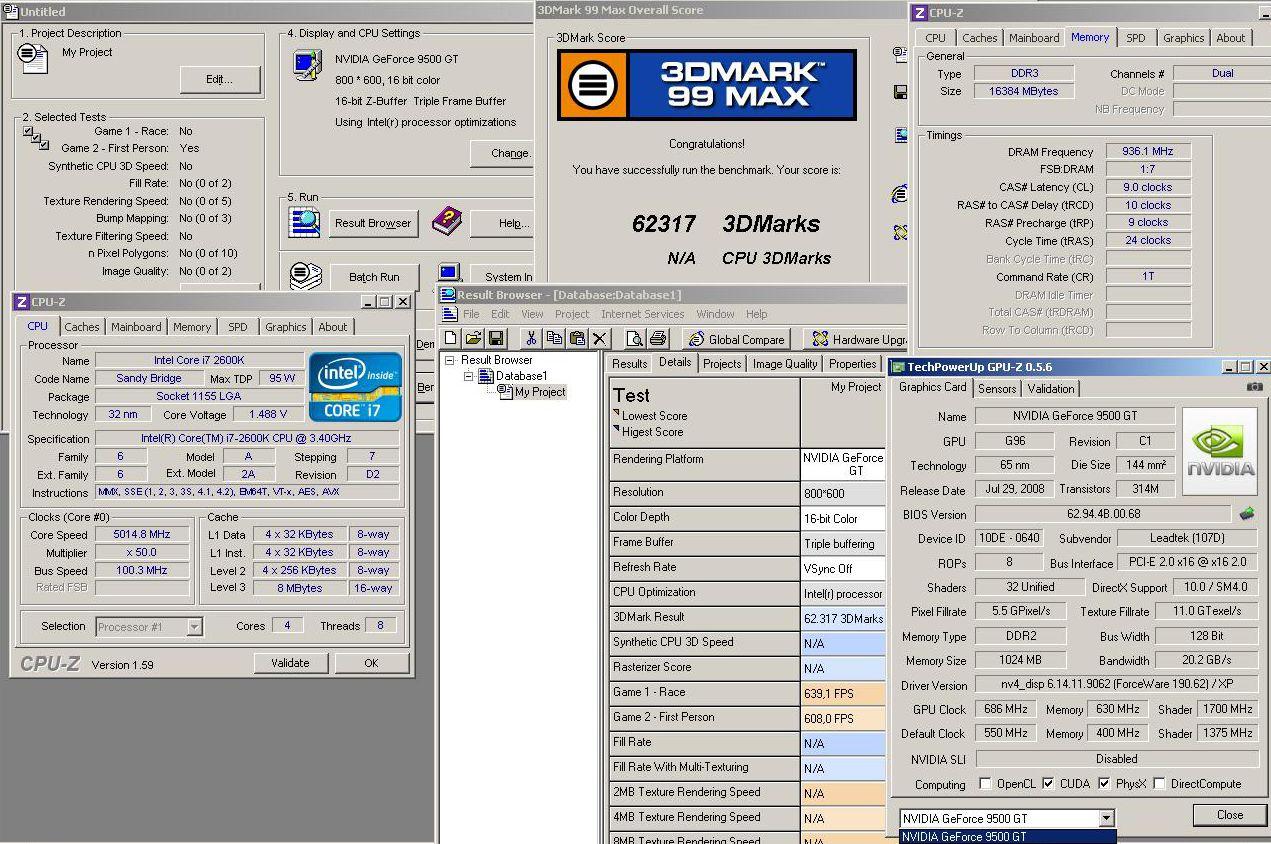Click the BIOS save icon in GPU-Z

pyautogui.click(x=1247, y=514)
